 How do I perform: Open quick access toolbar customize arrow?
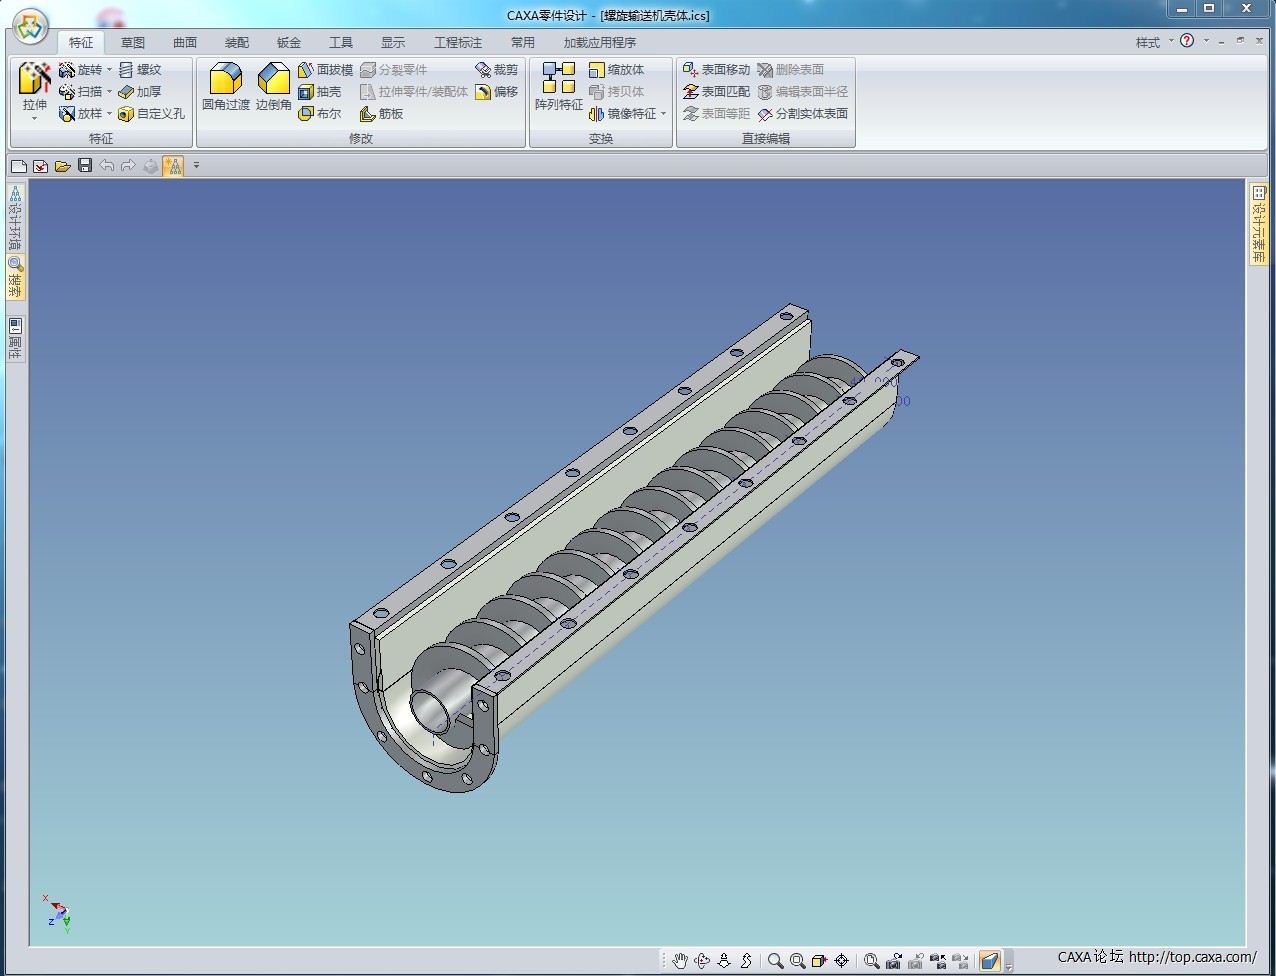(x=196, y=166)
